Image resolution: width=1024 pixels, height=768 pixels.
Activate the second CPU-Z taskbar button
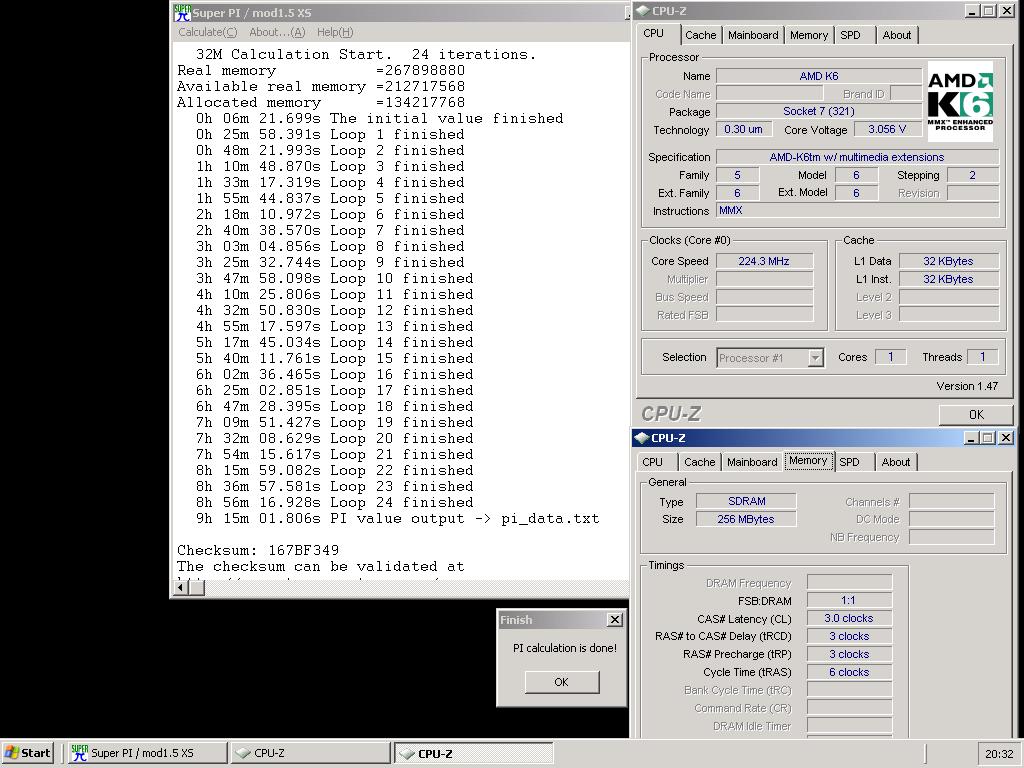(473, 753)
